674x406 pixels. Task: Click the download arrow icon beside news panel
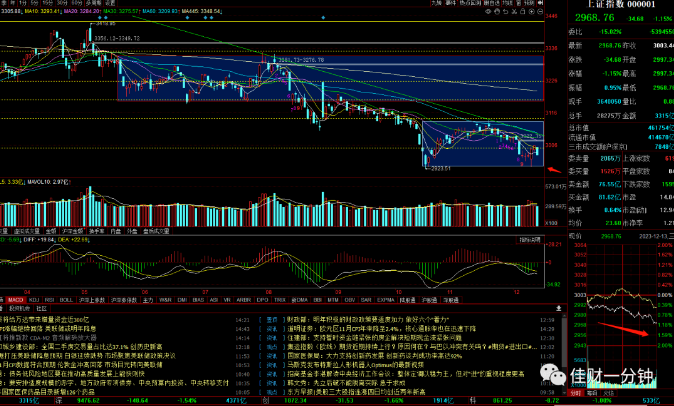tap(559, 308)
